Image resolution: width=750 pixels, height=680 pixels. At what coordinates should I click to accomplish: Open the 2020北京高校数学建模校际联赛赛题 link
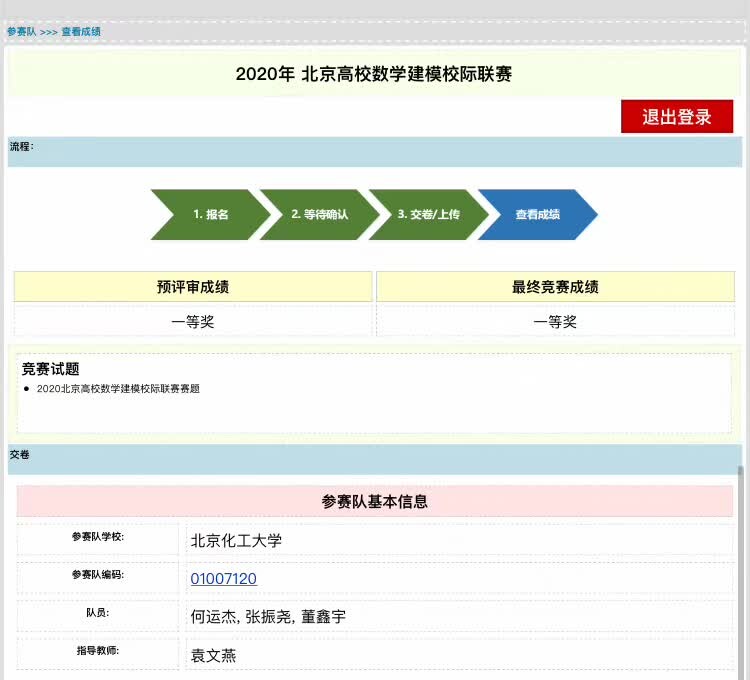click(x=118, y=389)
